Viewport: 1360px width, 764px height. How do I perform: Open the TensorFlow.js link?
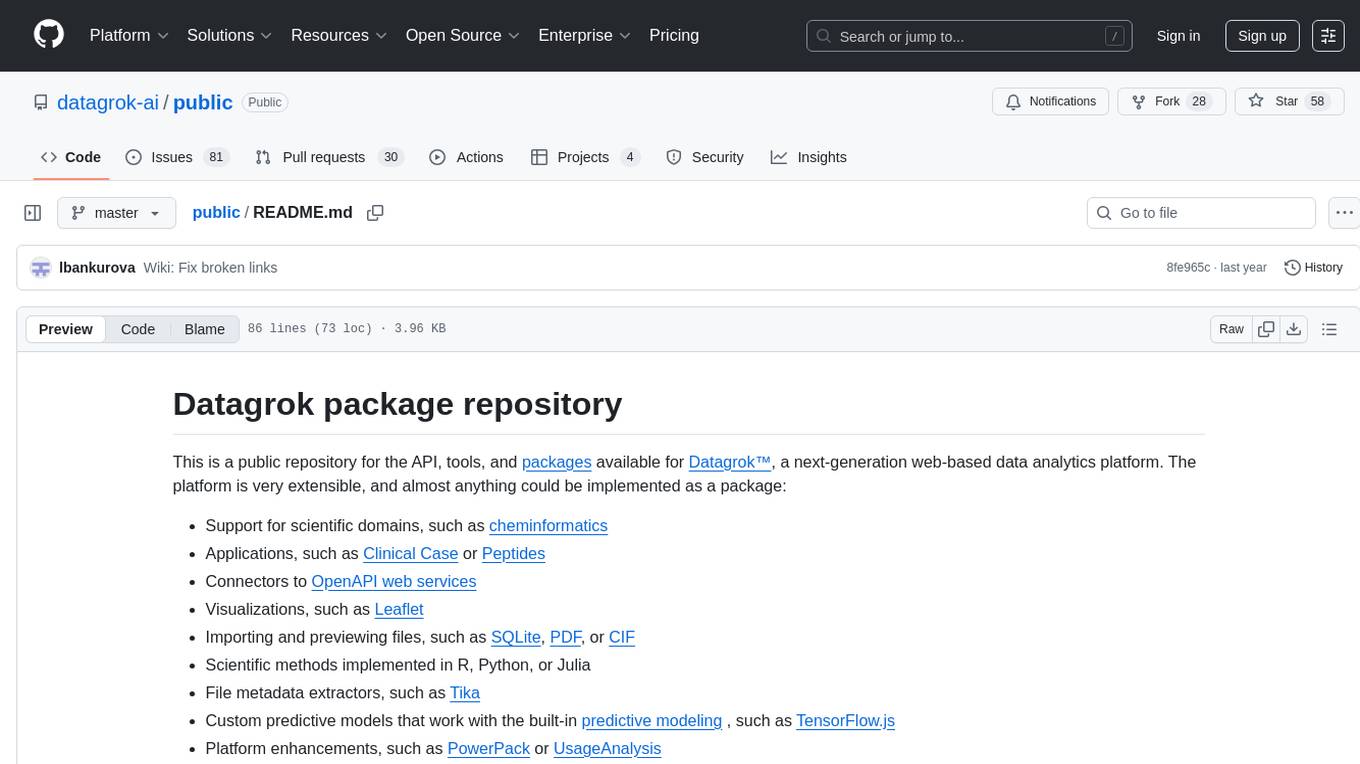pos(845,721)
